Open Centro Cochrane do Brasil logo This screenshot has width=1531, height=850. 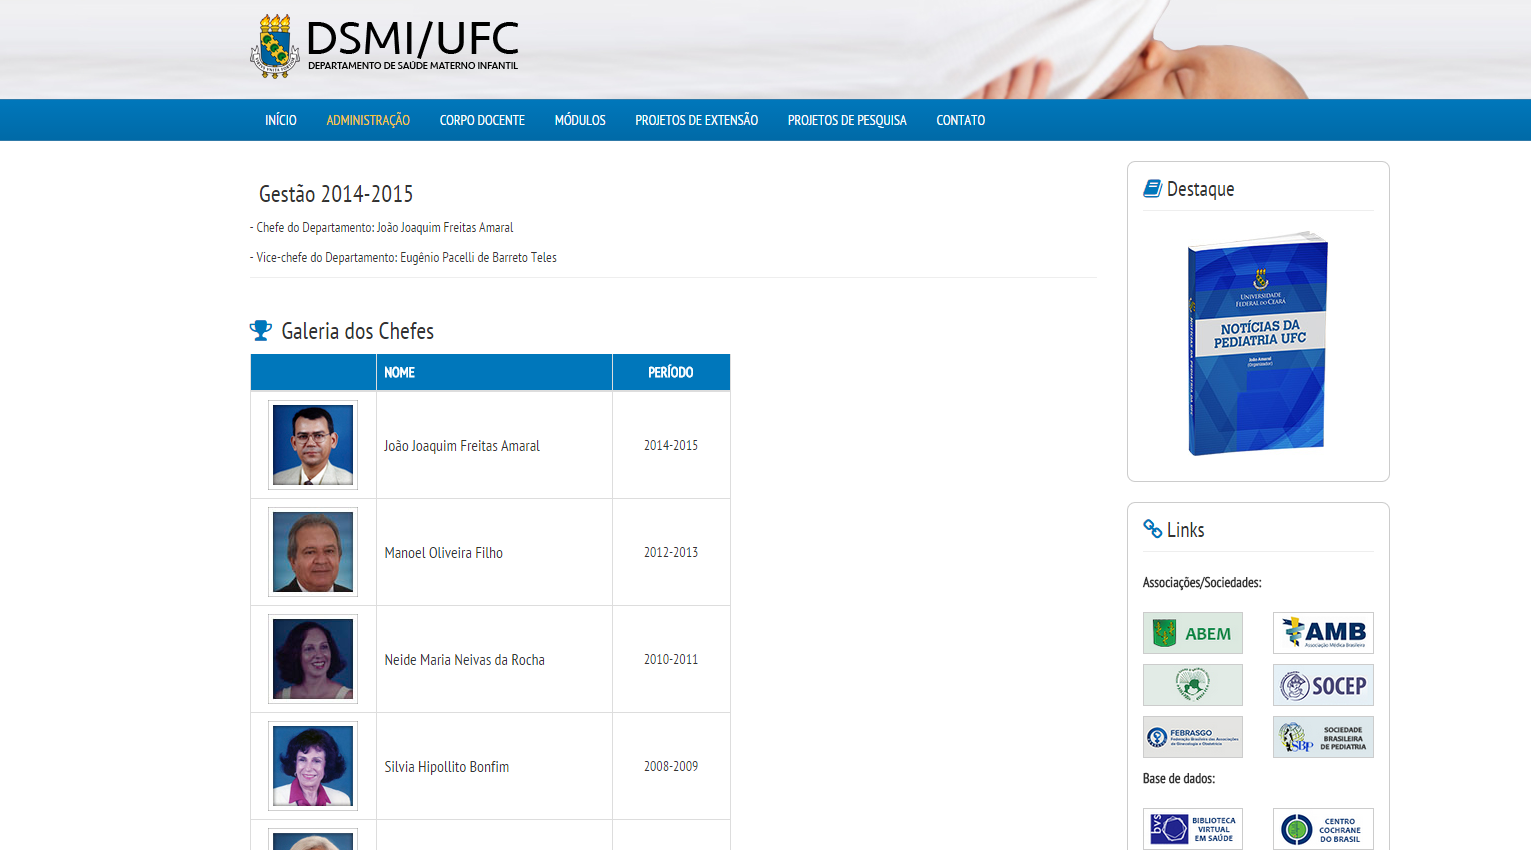1323,829
